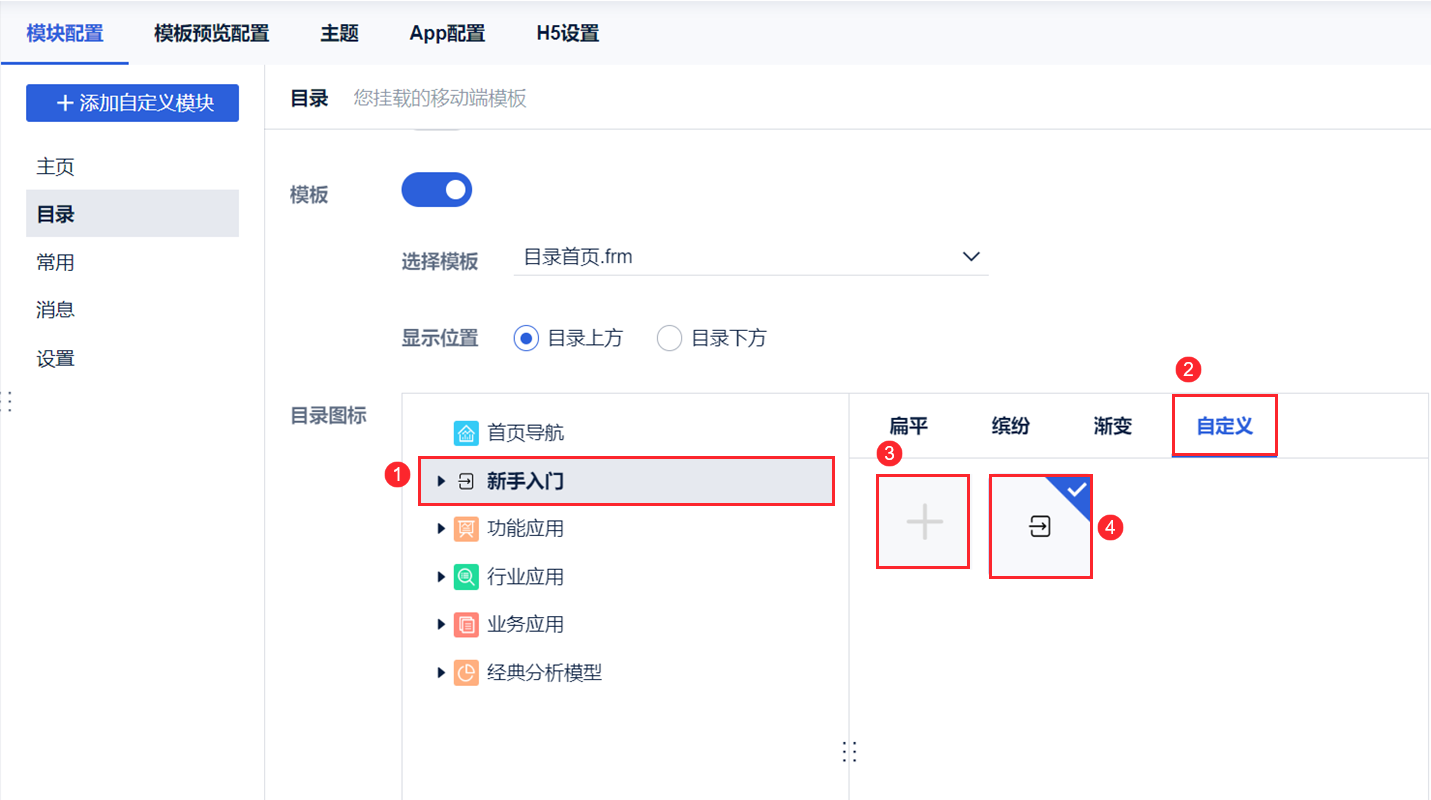Click the drag handle dots below the icon list
Image resolution: width=1431 pixels, height=800 pixels.
[x=849, y=751]
